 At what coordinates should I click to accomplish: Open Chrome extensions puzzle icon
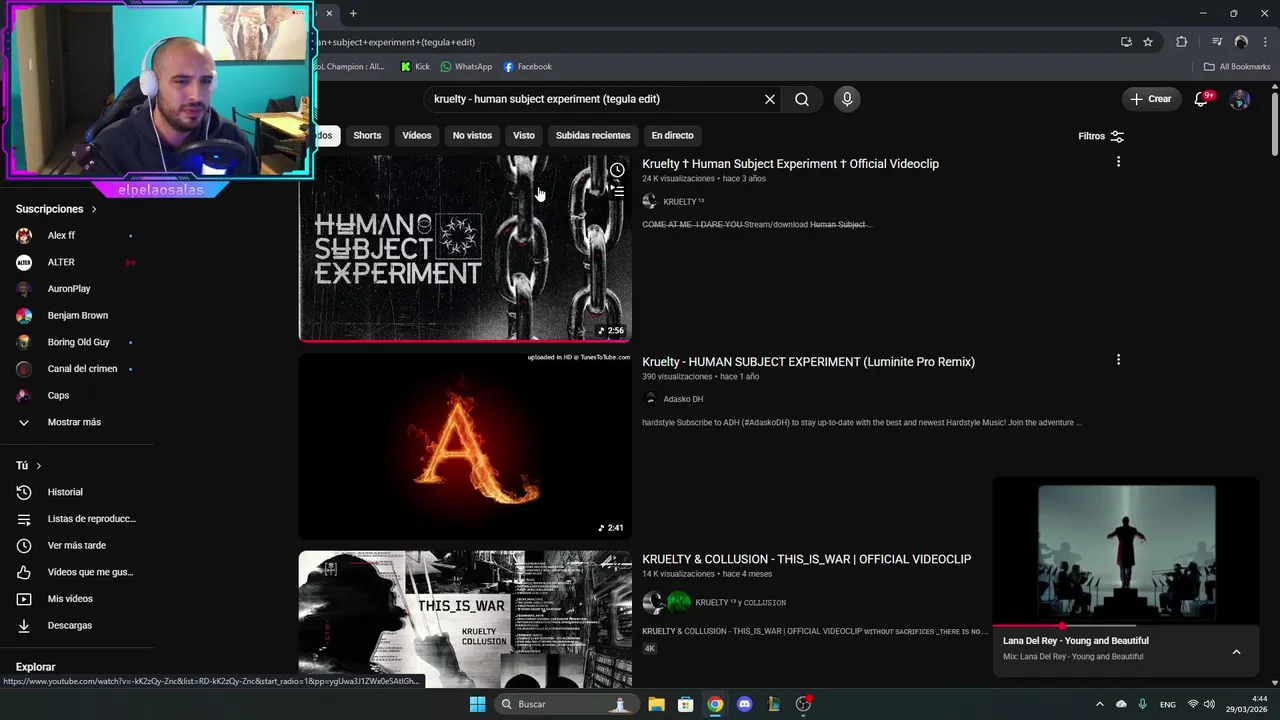[1182, 42]
